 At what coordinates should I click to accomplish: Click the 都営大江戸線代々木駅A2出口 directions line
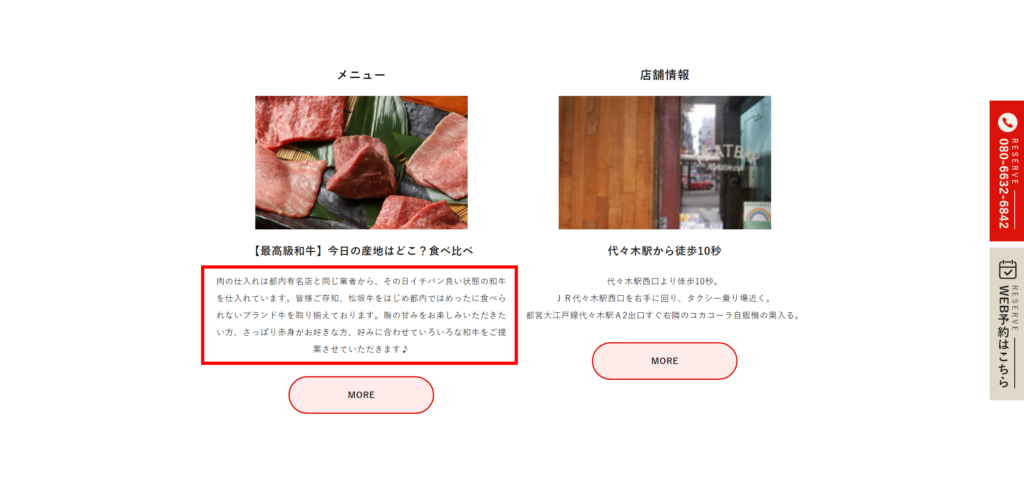point(664,315)
